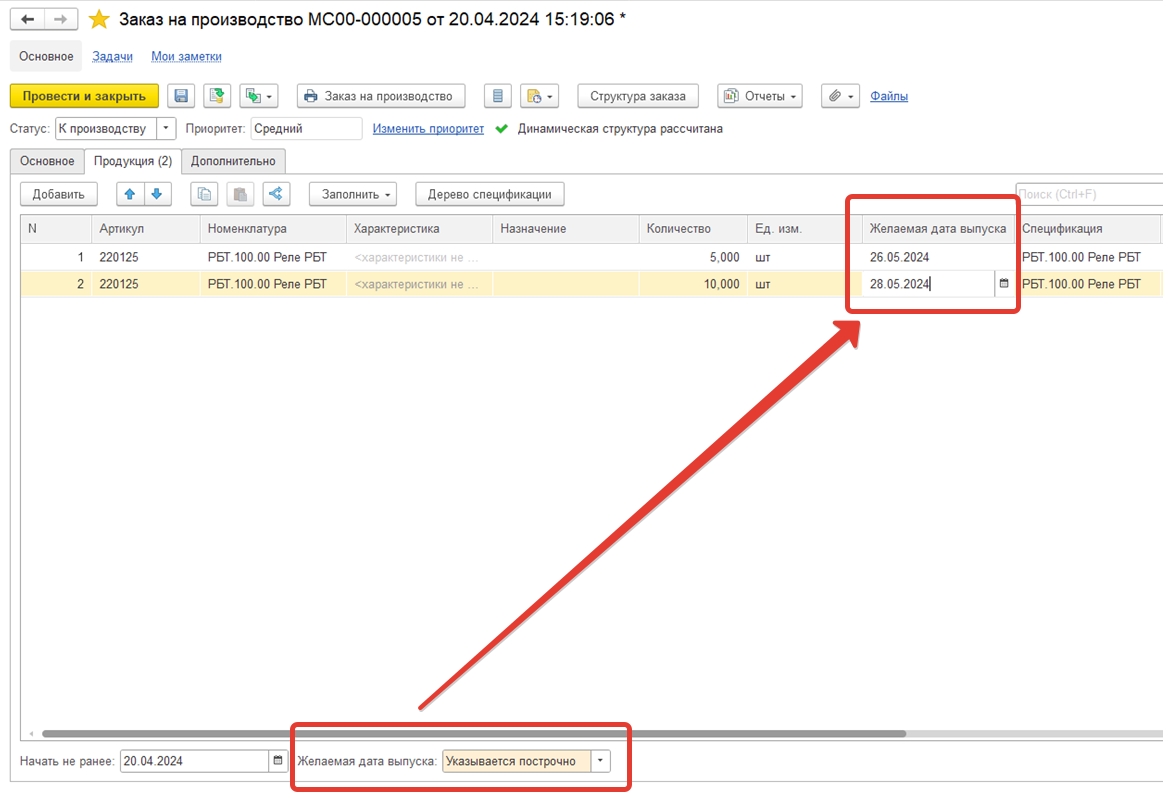This screenshot has height=793, width=1163.
Task: Open the Задачи section
Action: click(x=112, y=56)
